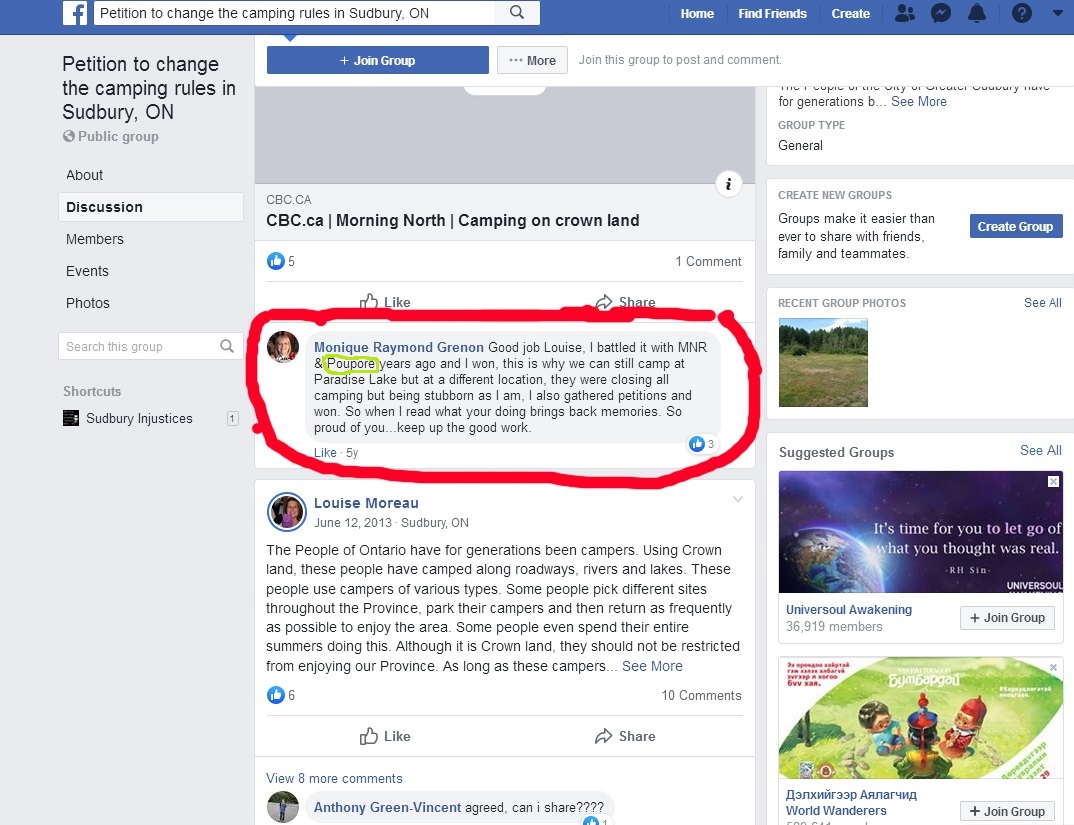Click the search magnifier in top bar
This screenshot has height=825, width=1074.
coord(517,12)
